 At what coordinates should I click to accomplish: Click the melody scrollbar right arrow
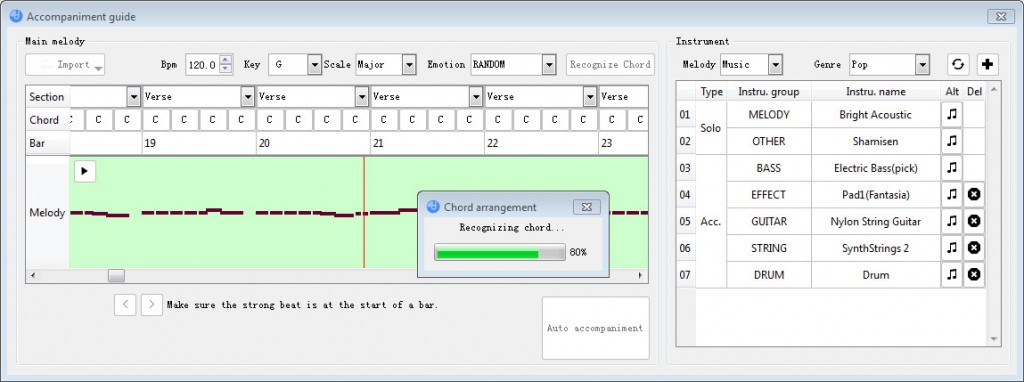641,276
